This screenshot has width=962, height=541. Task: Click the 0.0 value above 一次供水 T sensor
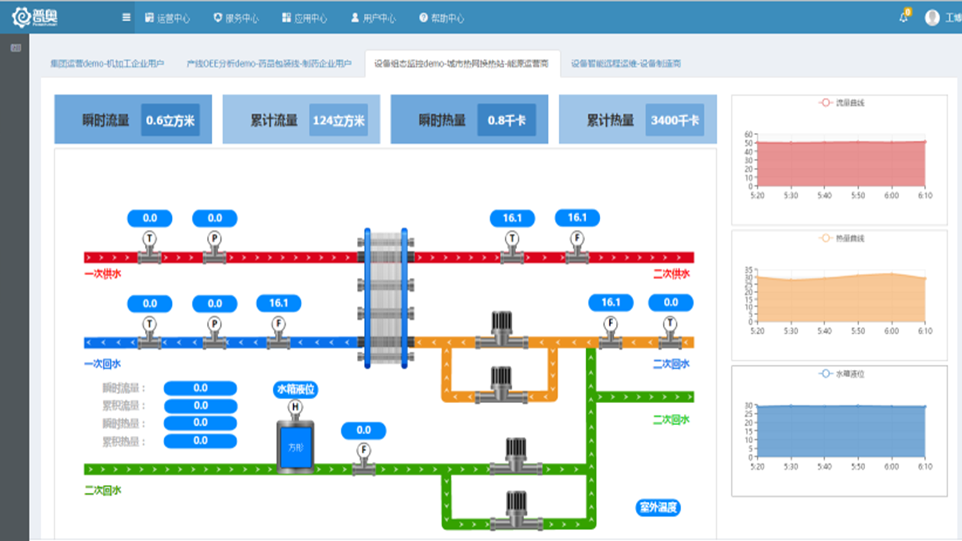click(150, 218)
